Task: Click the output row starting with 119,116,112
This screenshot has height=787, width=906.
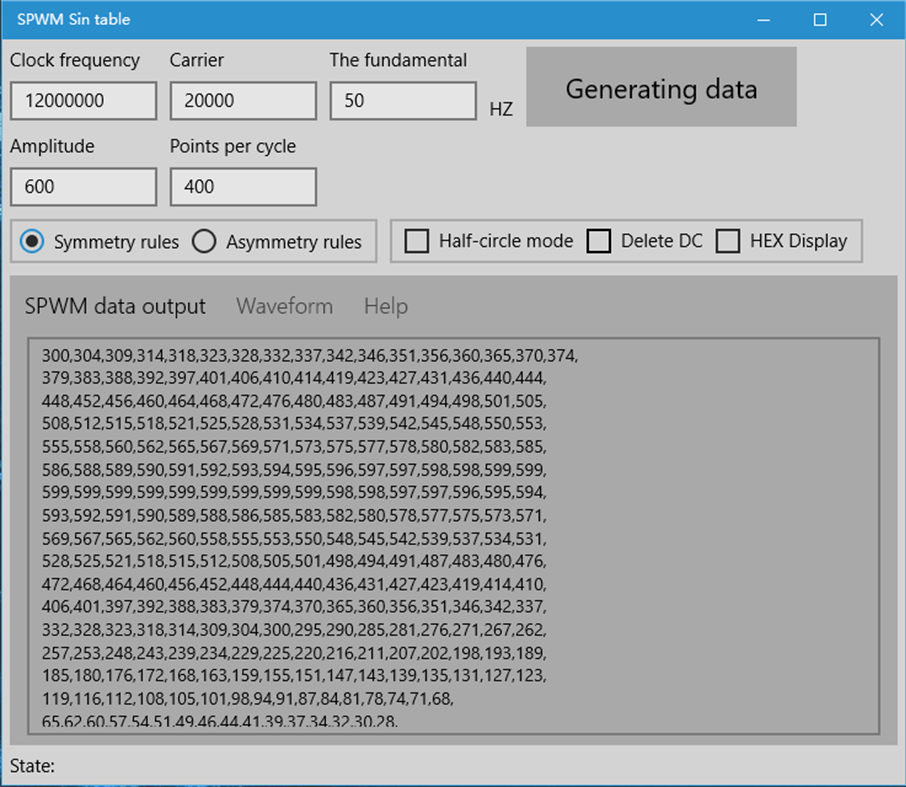Action: coord(248,699)
